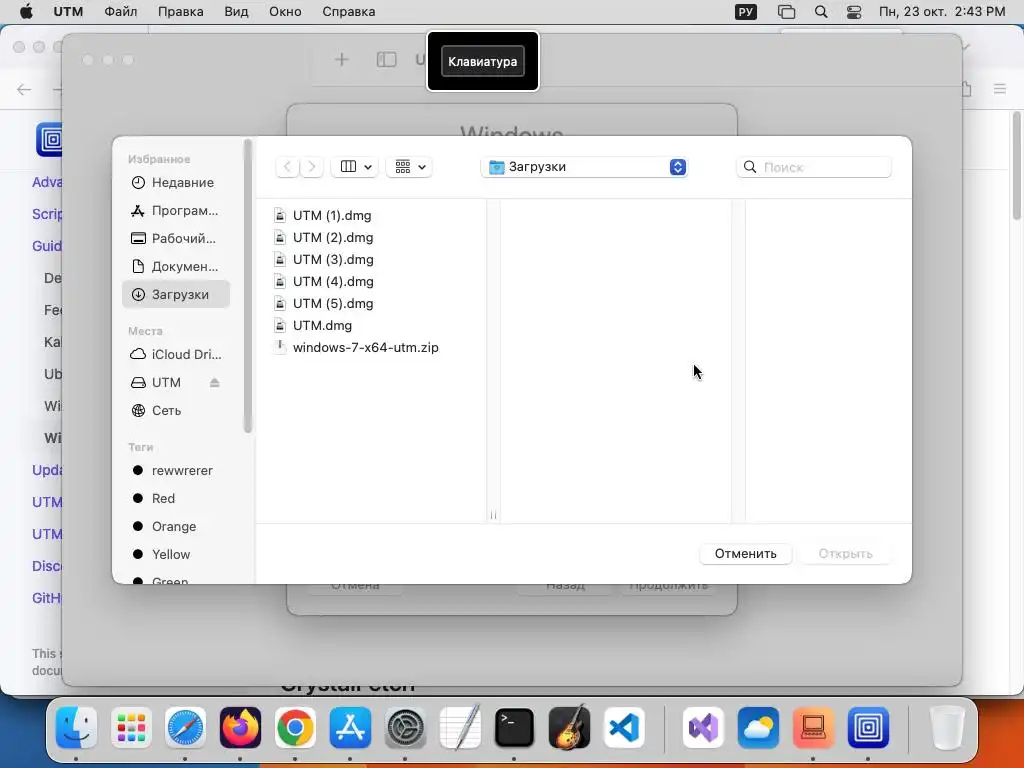Viewport: 1024px width, 768px height.
Task: Open the Вид menu
Action: [x=236, y=12]
